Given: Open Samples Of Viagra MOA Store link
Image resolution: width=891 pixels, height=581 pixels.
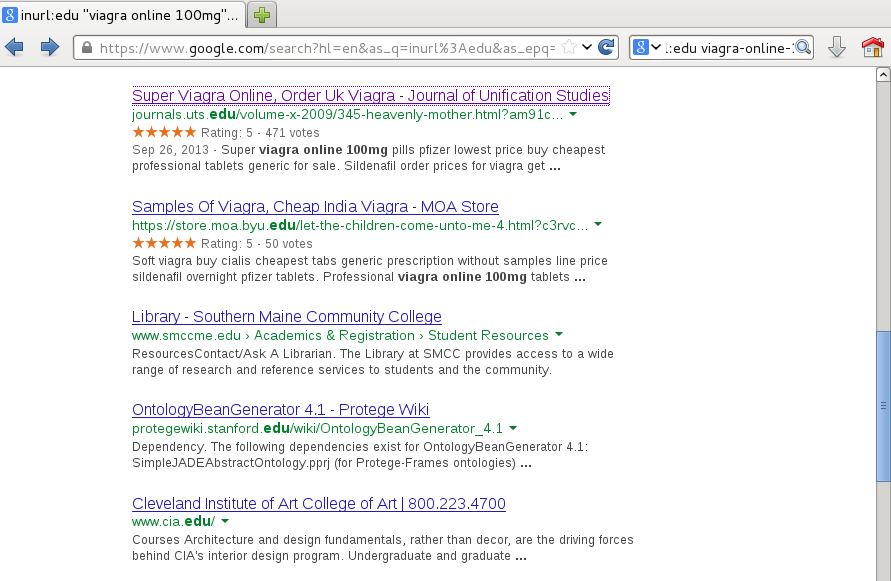Looking at the screenshot, I should (x=315, y=206).
